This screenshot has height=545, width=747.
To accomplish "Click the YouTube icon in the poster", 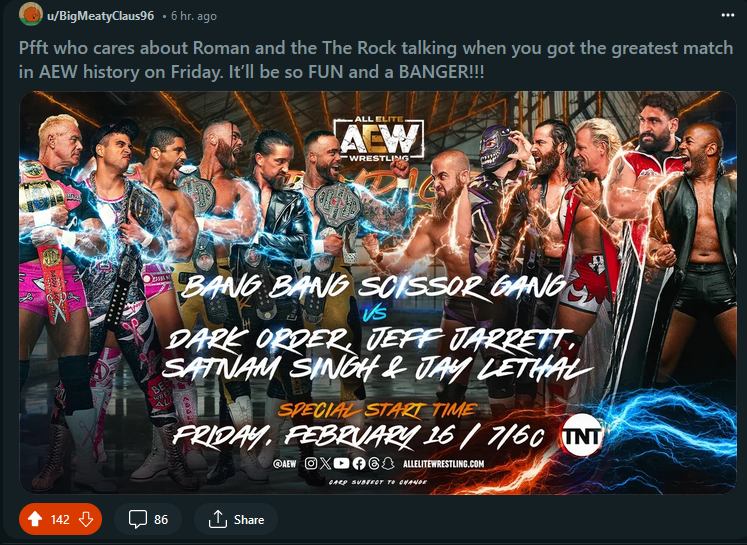I will (x=344, y=464).
